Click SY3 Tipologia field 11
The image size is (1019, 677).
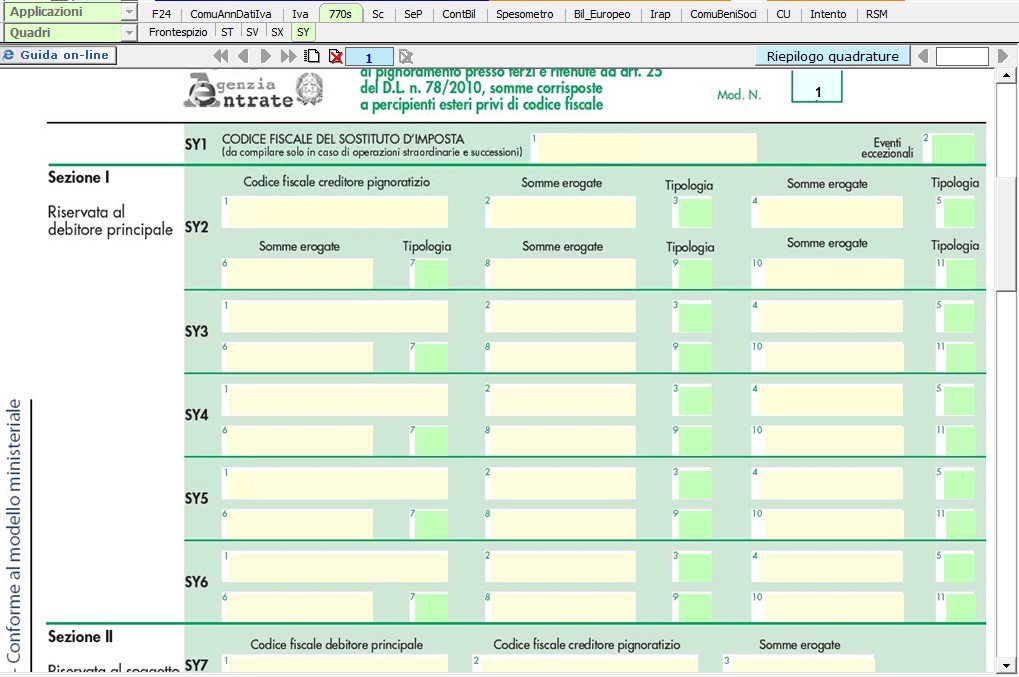(961, 357)
